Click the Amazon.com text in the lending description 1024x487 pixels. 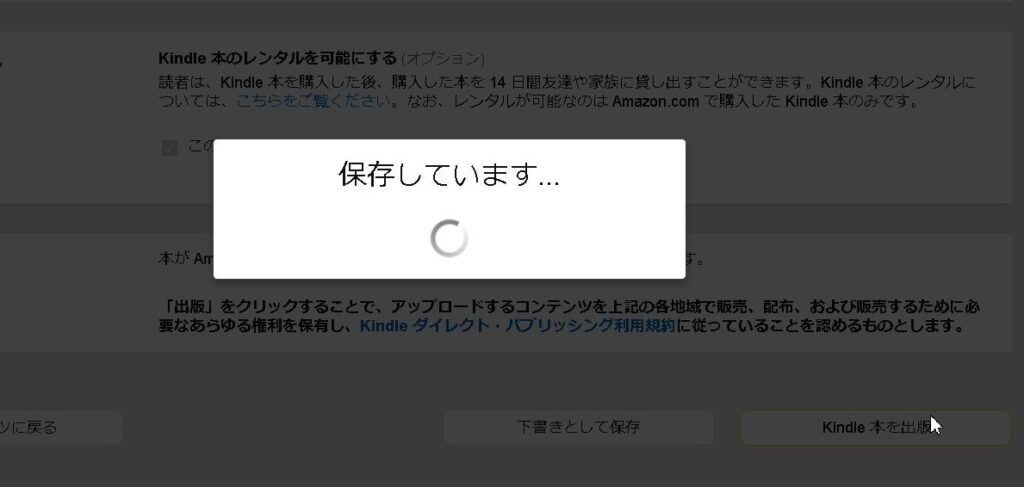click(x=656, y=102)
